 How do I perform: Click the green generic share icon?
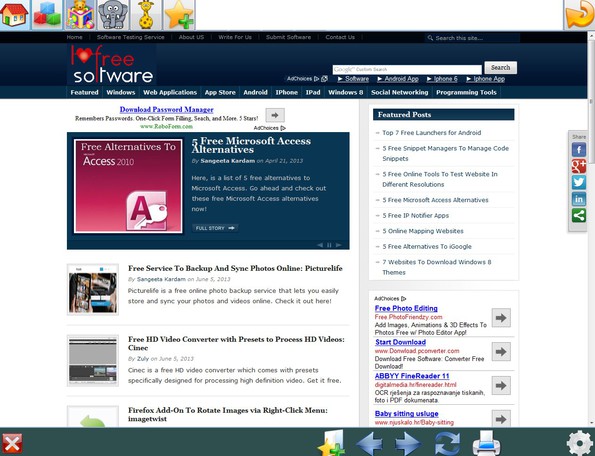click(x=579, y=215)
